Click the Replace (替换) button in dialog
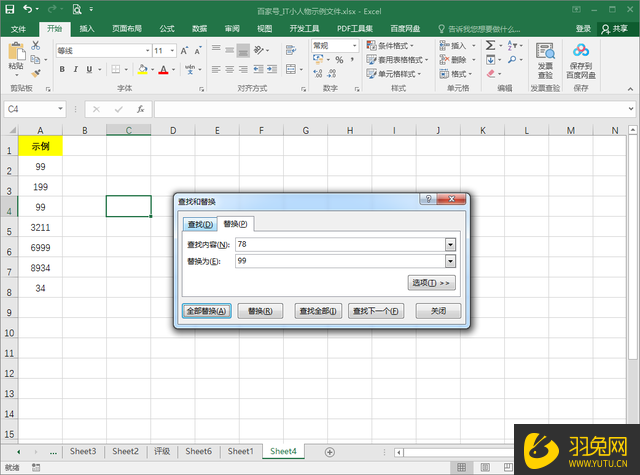 260,311
